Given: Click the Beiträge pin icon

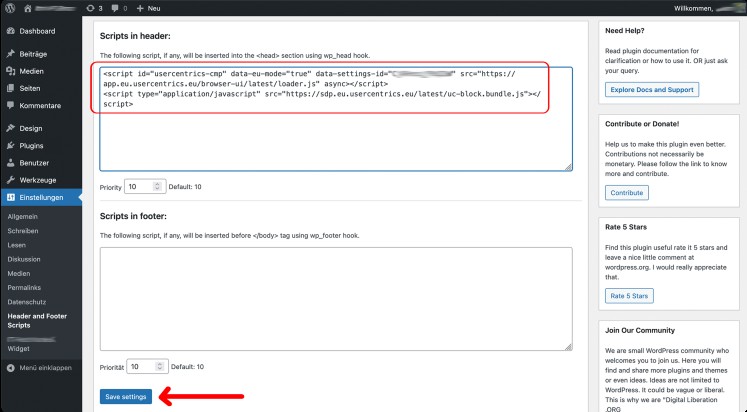Looking at the screenshot, I should pyautogui.click(x=11, y=54).
